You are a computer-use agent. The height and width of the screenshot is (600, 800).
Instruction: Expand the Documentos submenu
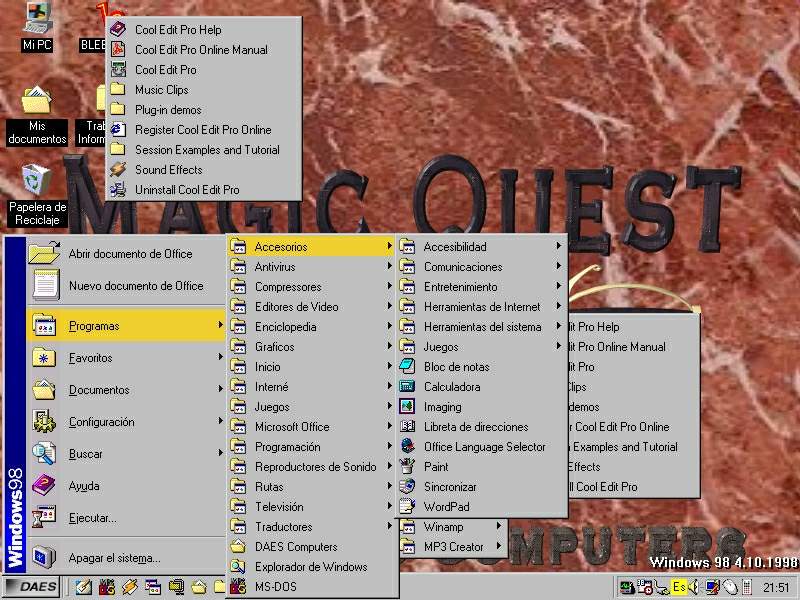(x=127, y=390)
